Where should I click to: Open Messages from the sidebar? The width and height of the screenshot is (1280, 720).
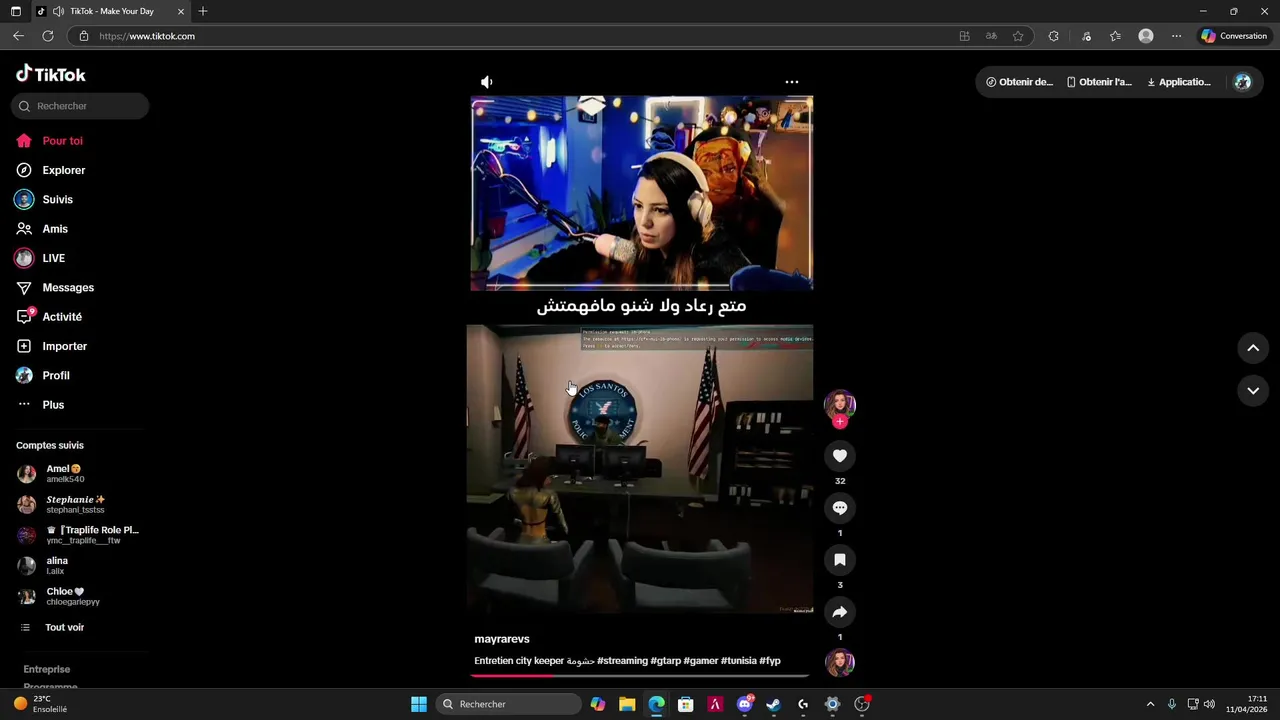[67, 288]
